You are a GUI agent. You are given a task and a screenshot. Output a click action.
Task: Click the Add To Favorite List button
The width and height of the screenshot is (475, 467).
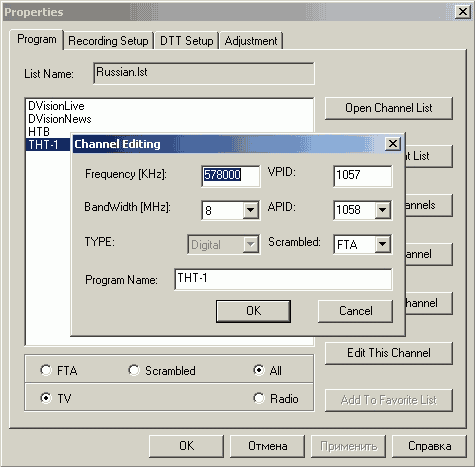[x=389, y=400]
